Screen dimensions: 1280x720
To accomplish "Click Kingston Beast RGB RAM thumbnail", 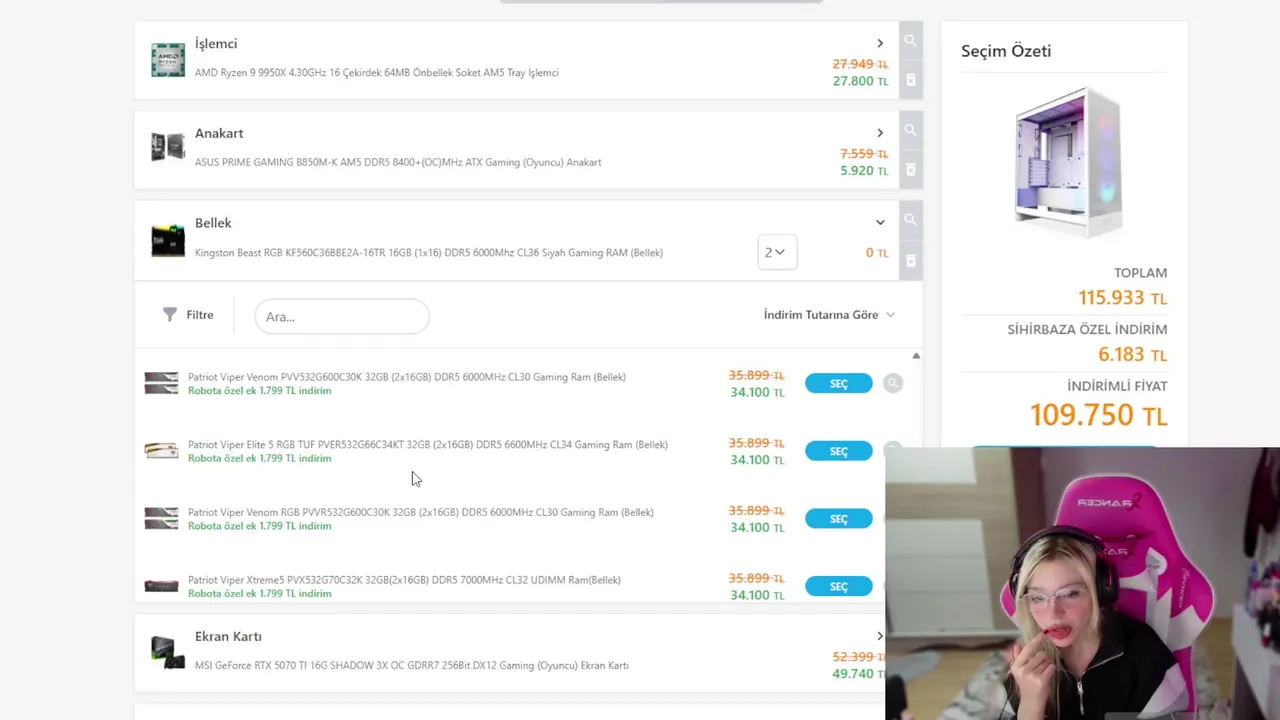I will (168, 240).
